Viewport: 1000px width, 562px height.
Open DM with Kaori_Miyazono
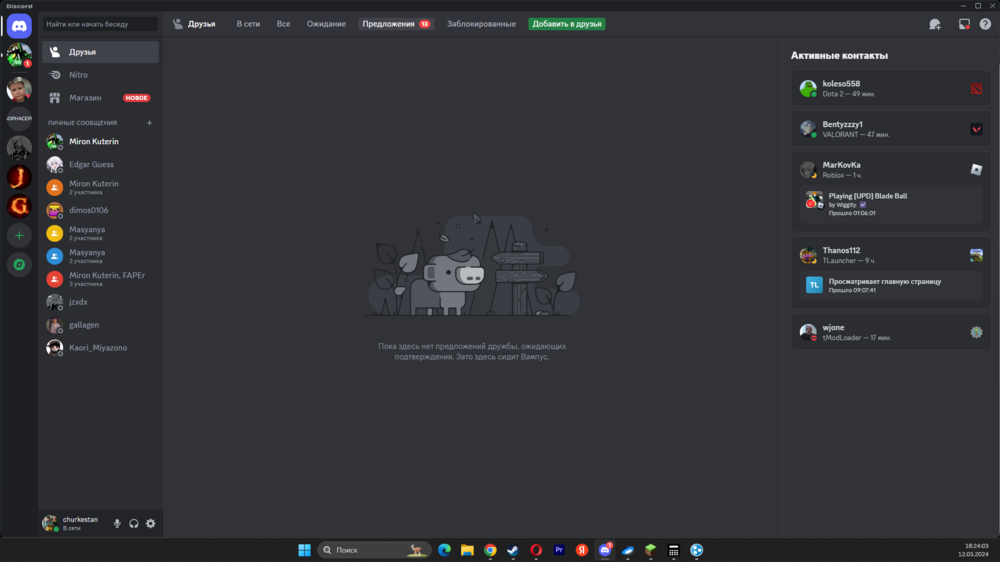[101, 348]
